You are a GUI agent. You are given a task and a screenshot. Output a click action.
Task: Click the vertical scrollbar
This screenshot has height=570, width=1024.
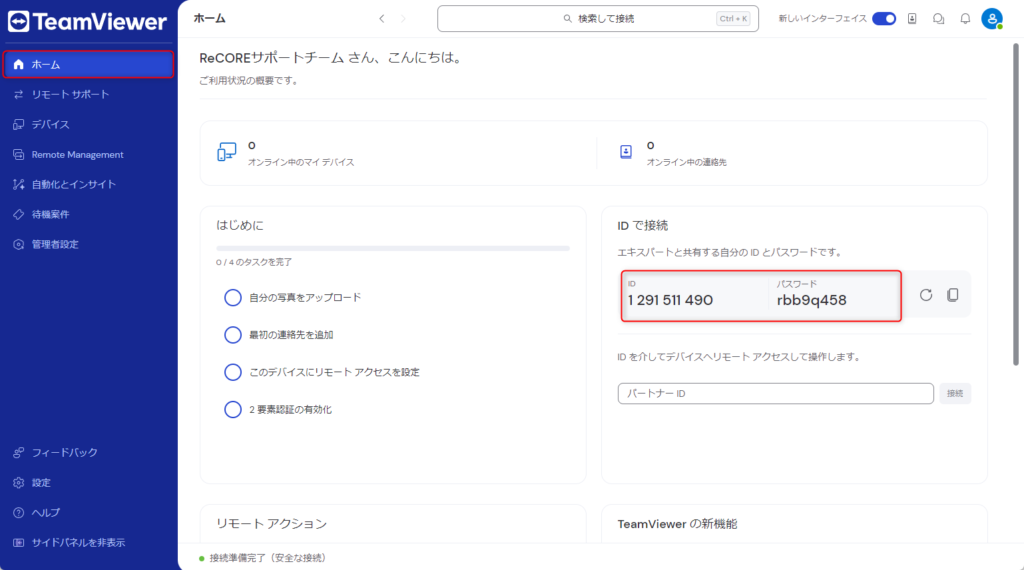1016,204
